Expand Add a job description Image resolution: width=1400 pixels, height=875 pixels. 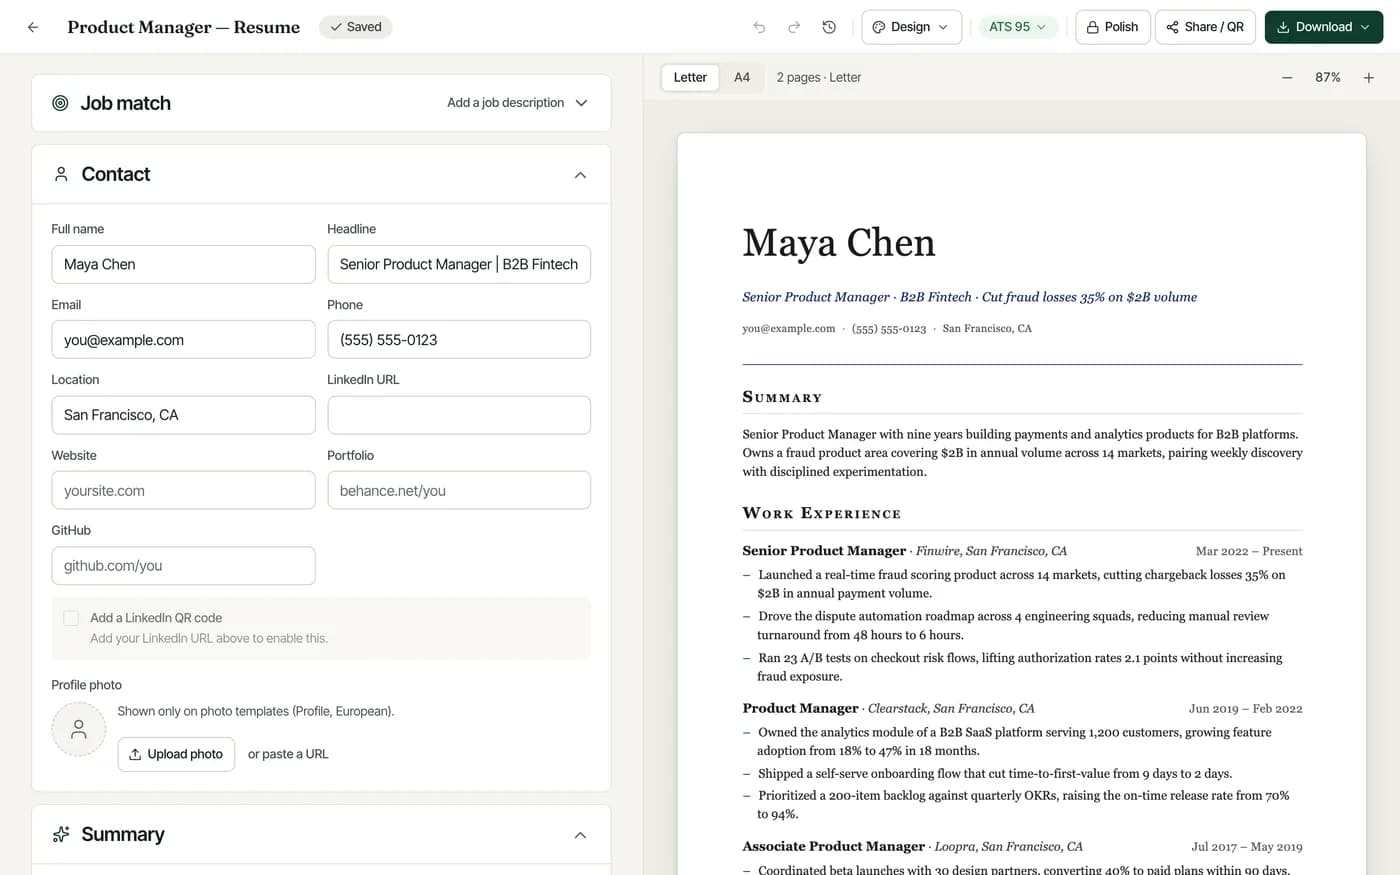[x=517, y=103]
